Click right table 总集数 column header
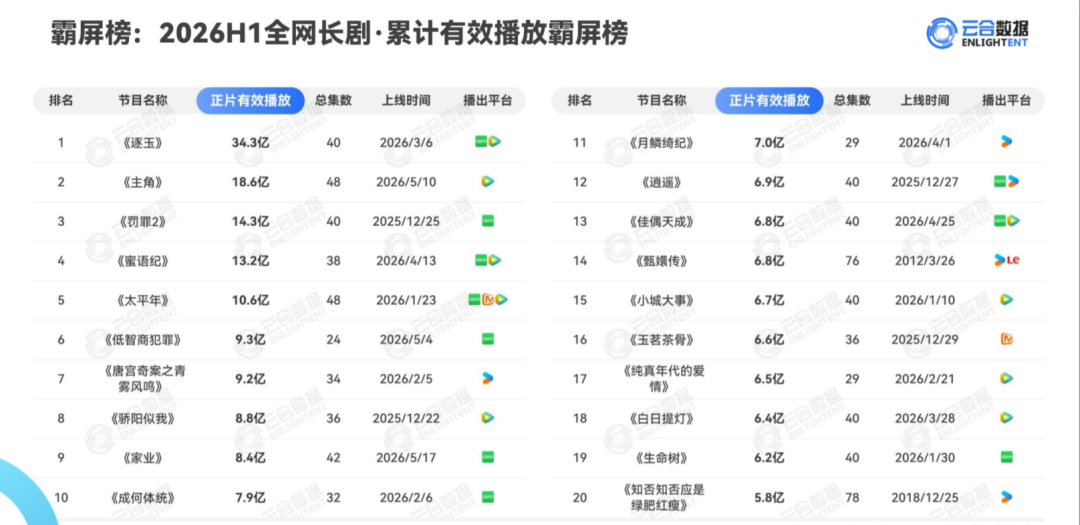The width and height of the screenshot is (1080, 525). 852,101
